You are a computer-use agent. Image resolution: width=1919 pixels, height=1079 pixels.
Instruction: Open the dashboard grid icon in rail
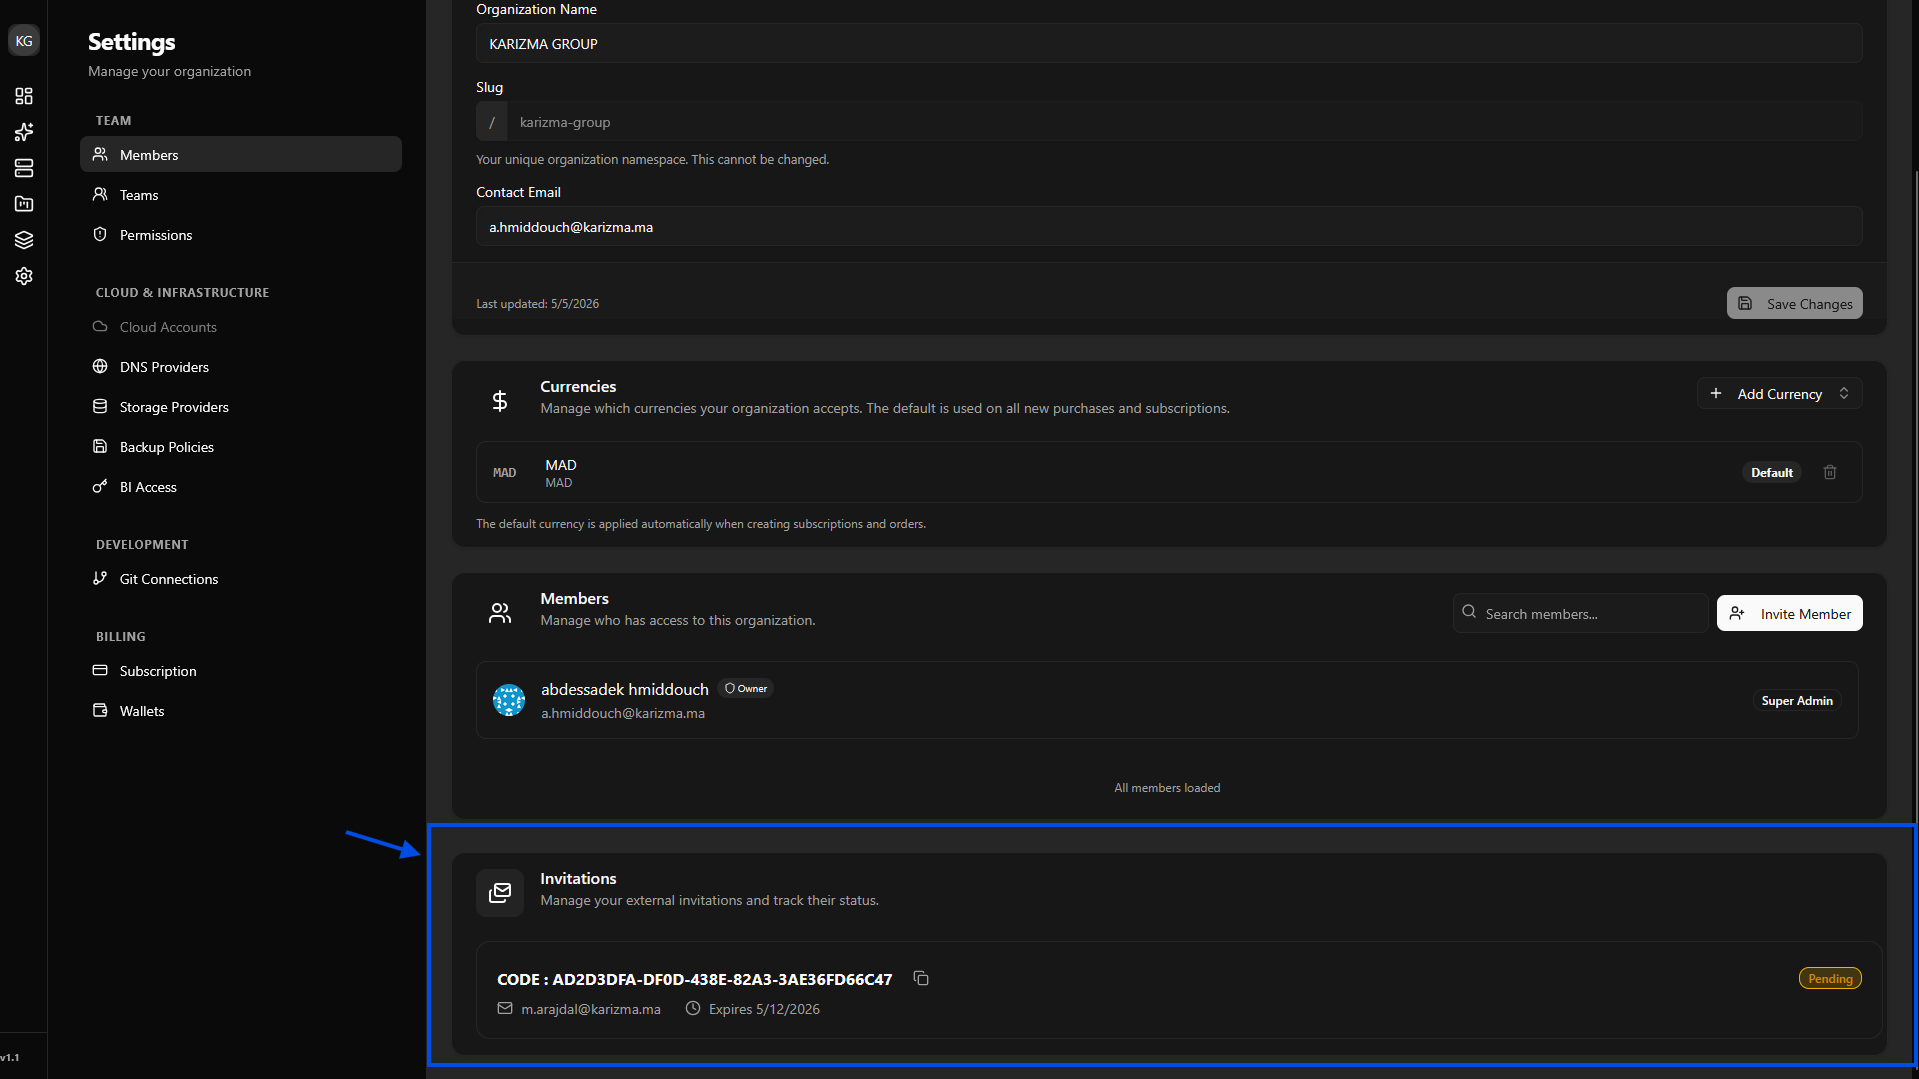tap(24, 96)
